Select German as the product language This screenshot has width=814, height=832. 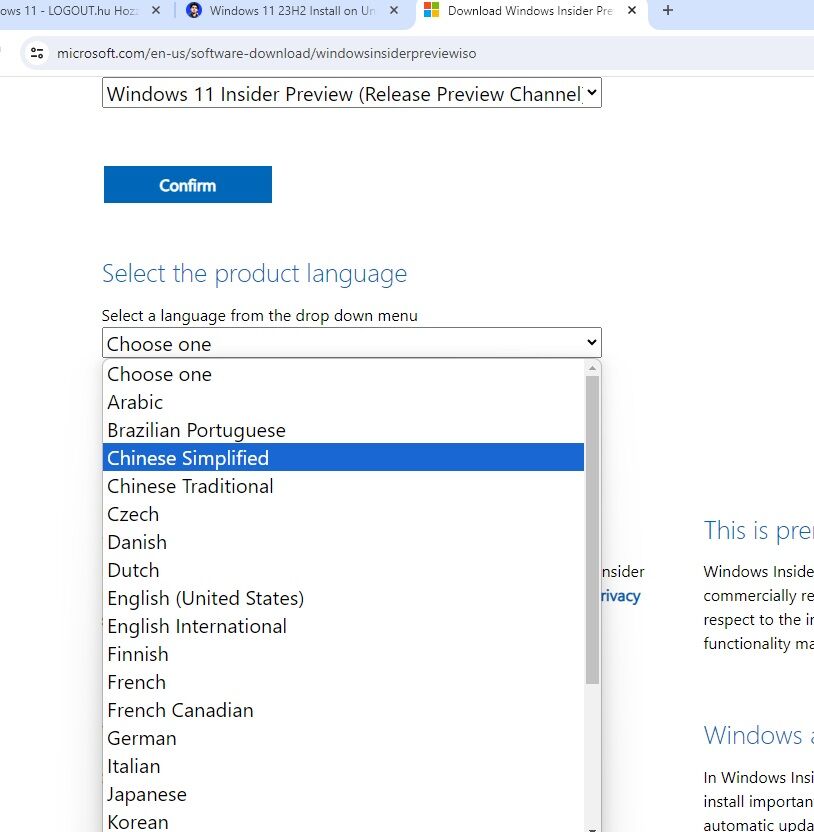pyautogui.click(x=142, y=738)
